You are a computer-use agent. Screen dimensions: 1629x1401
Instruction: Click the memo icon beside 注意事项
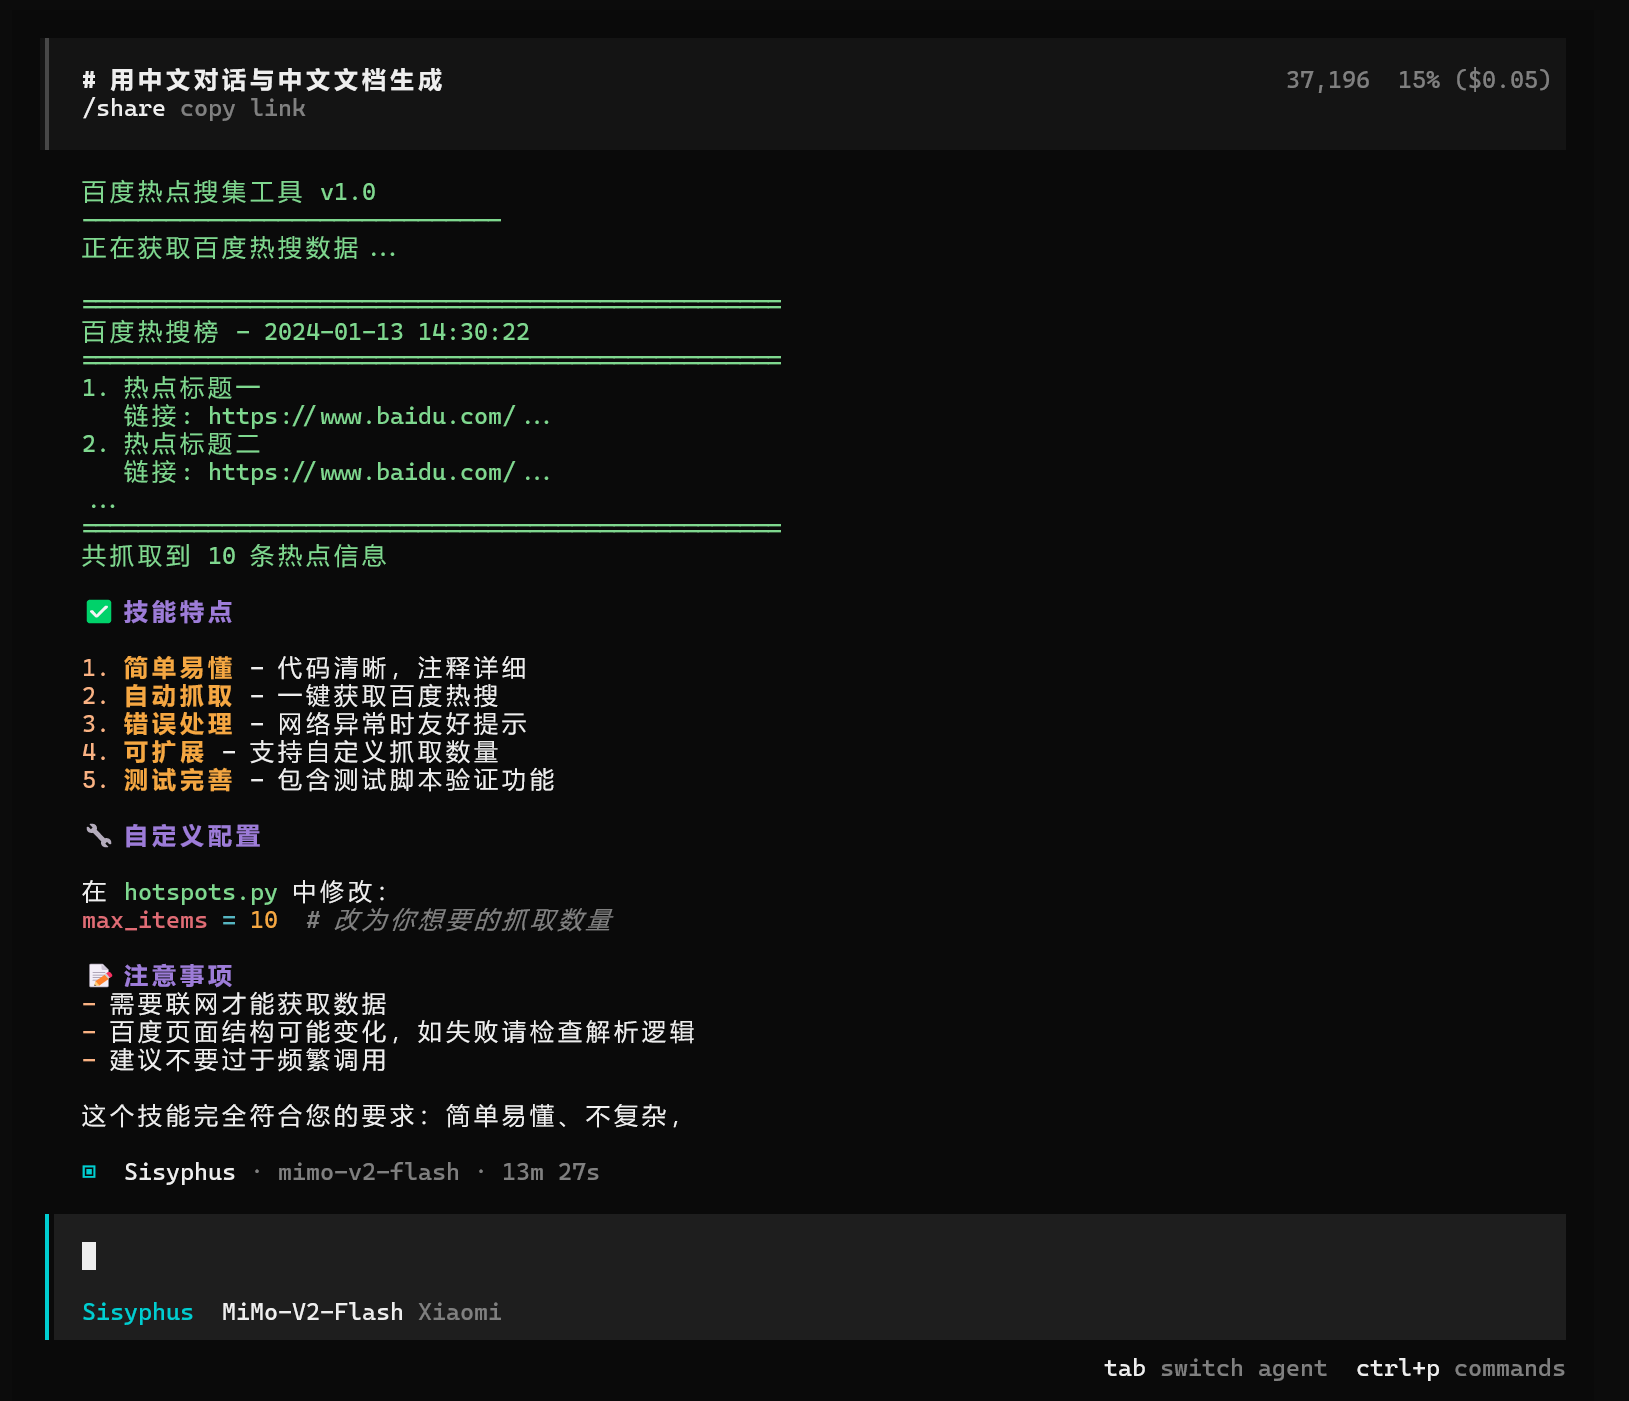99,976
